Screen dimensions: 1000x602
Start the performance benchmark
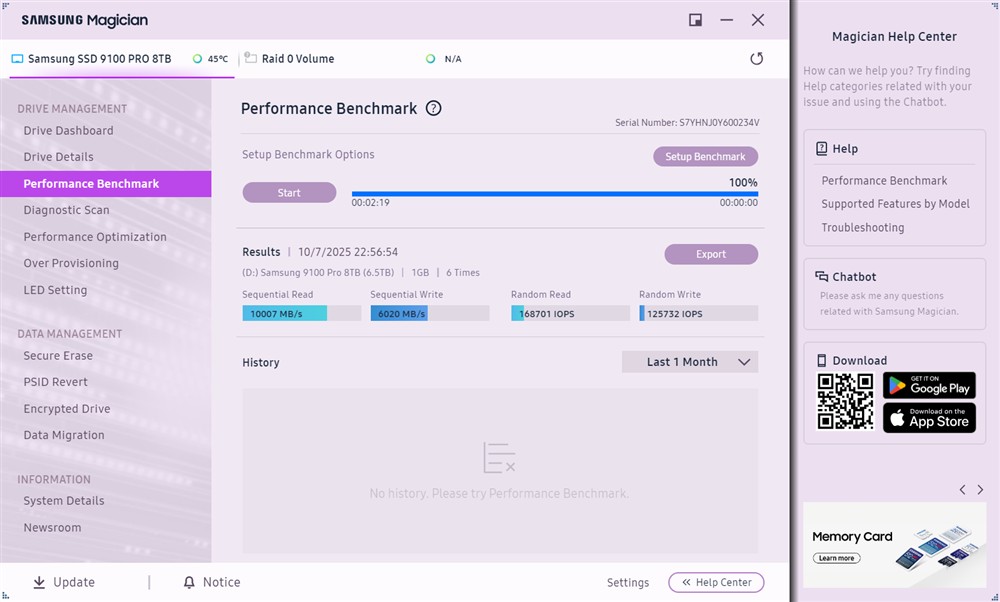point(289,193)
